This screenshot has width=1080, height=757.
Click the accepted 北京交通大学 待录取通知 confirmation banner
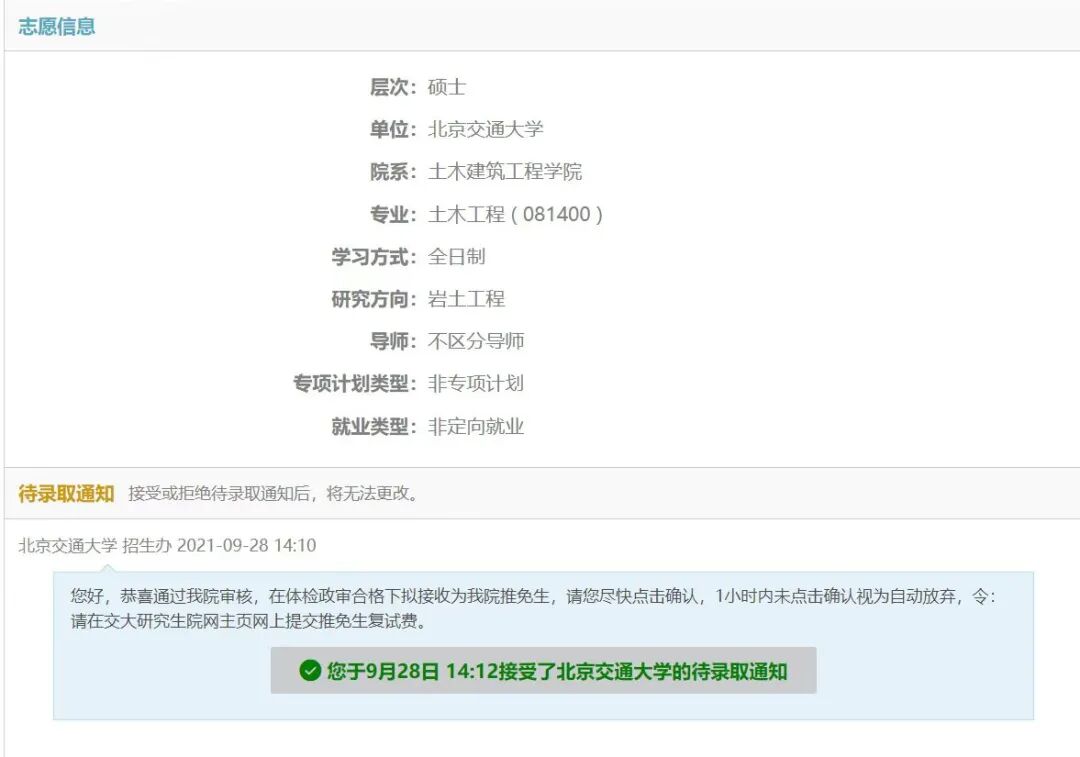pos(543,670)
